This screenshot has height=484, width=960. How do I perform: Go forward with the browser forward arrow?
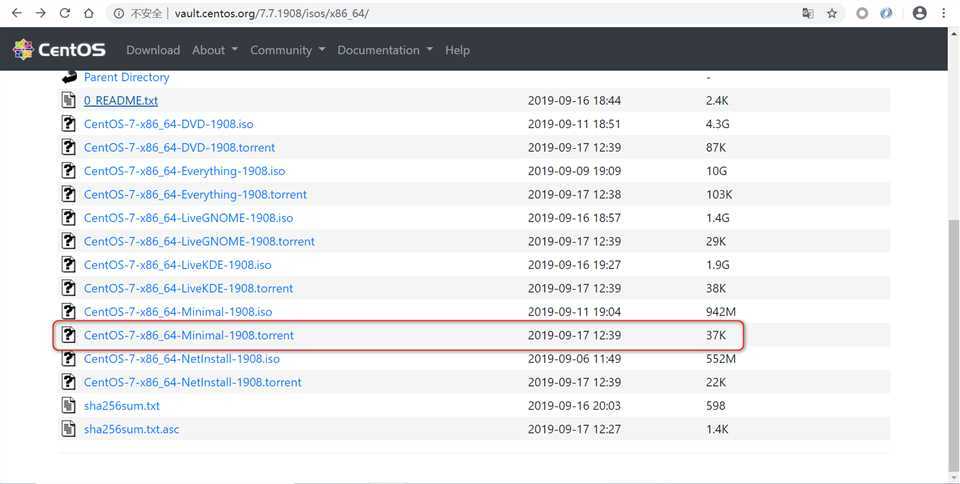pos(40,13)
